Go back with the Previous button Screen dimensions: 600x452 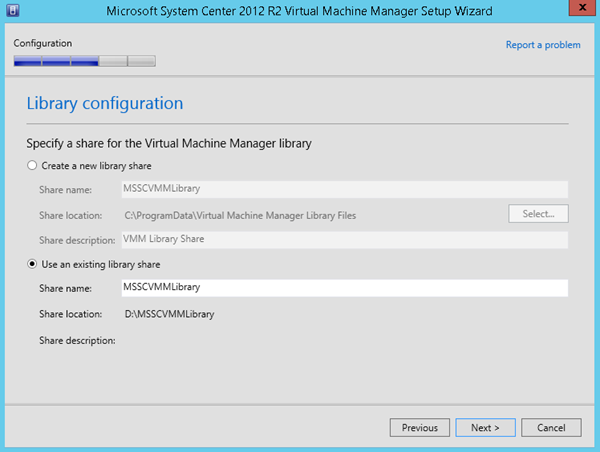[x=419, y=428]
